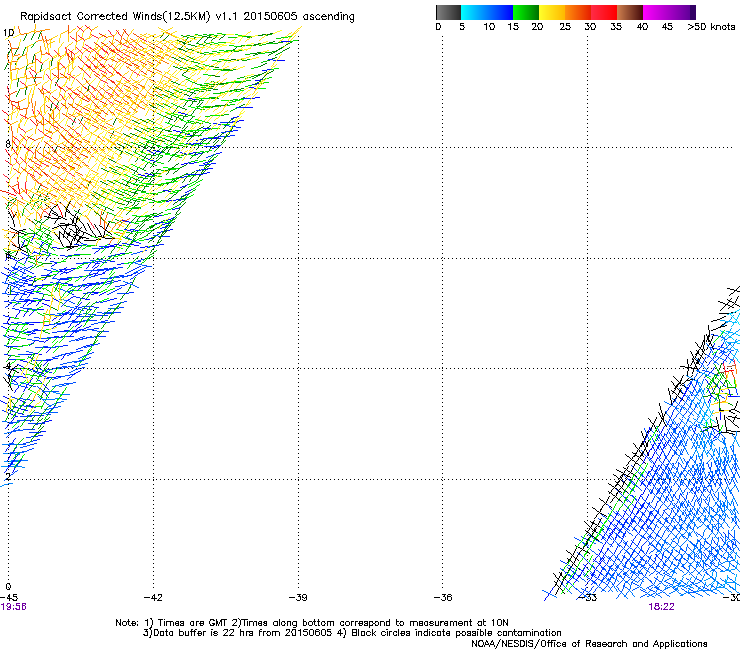Click the 'Times are GMT' note line

click(311, 623)
